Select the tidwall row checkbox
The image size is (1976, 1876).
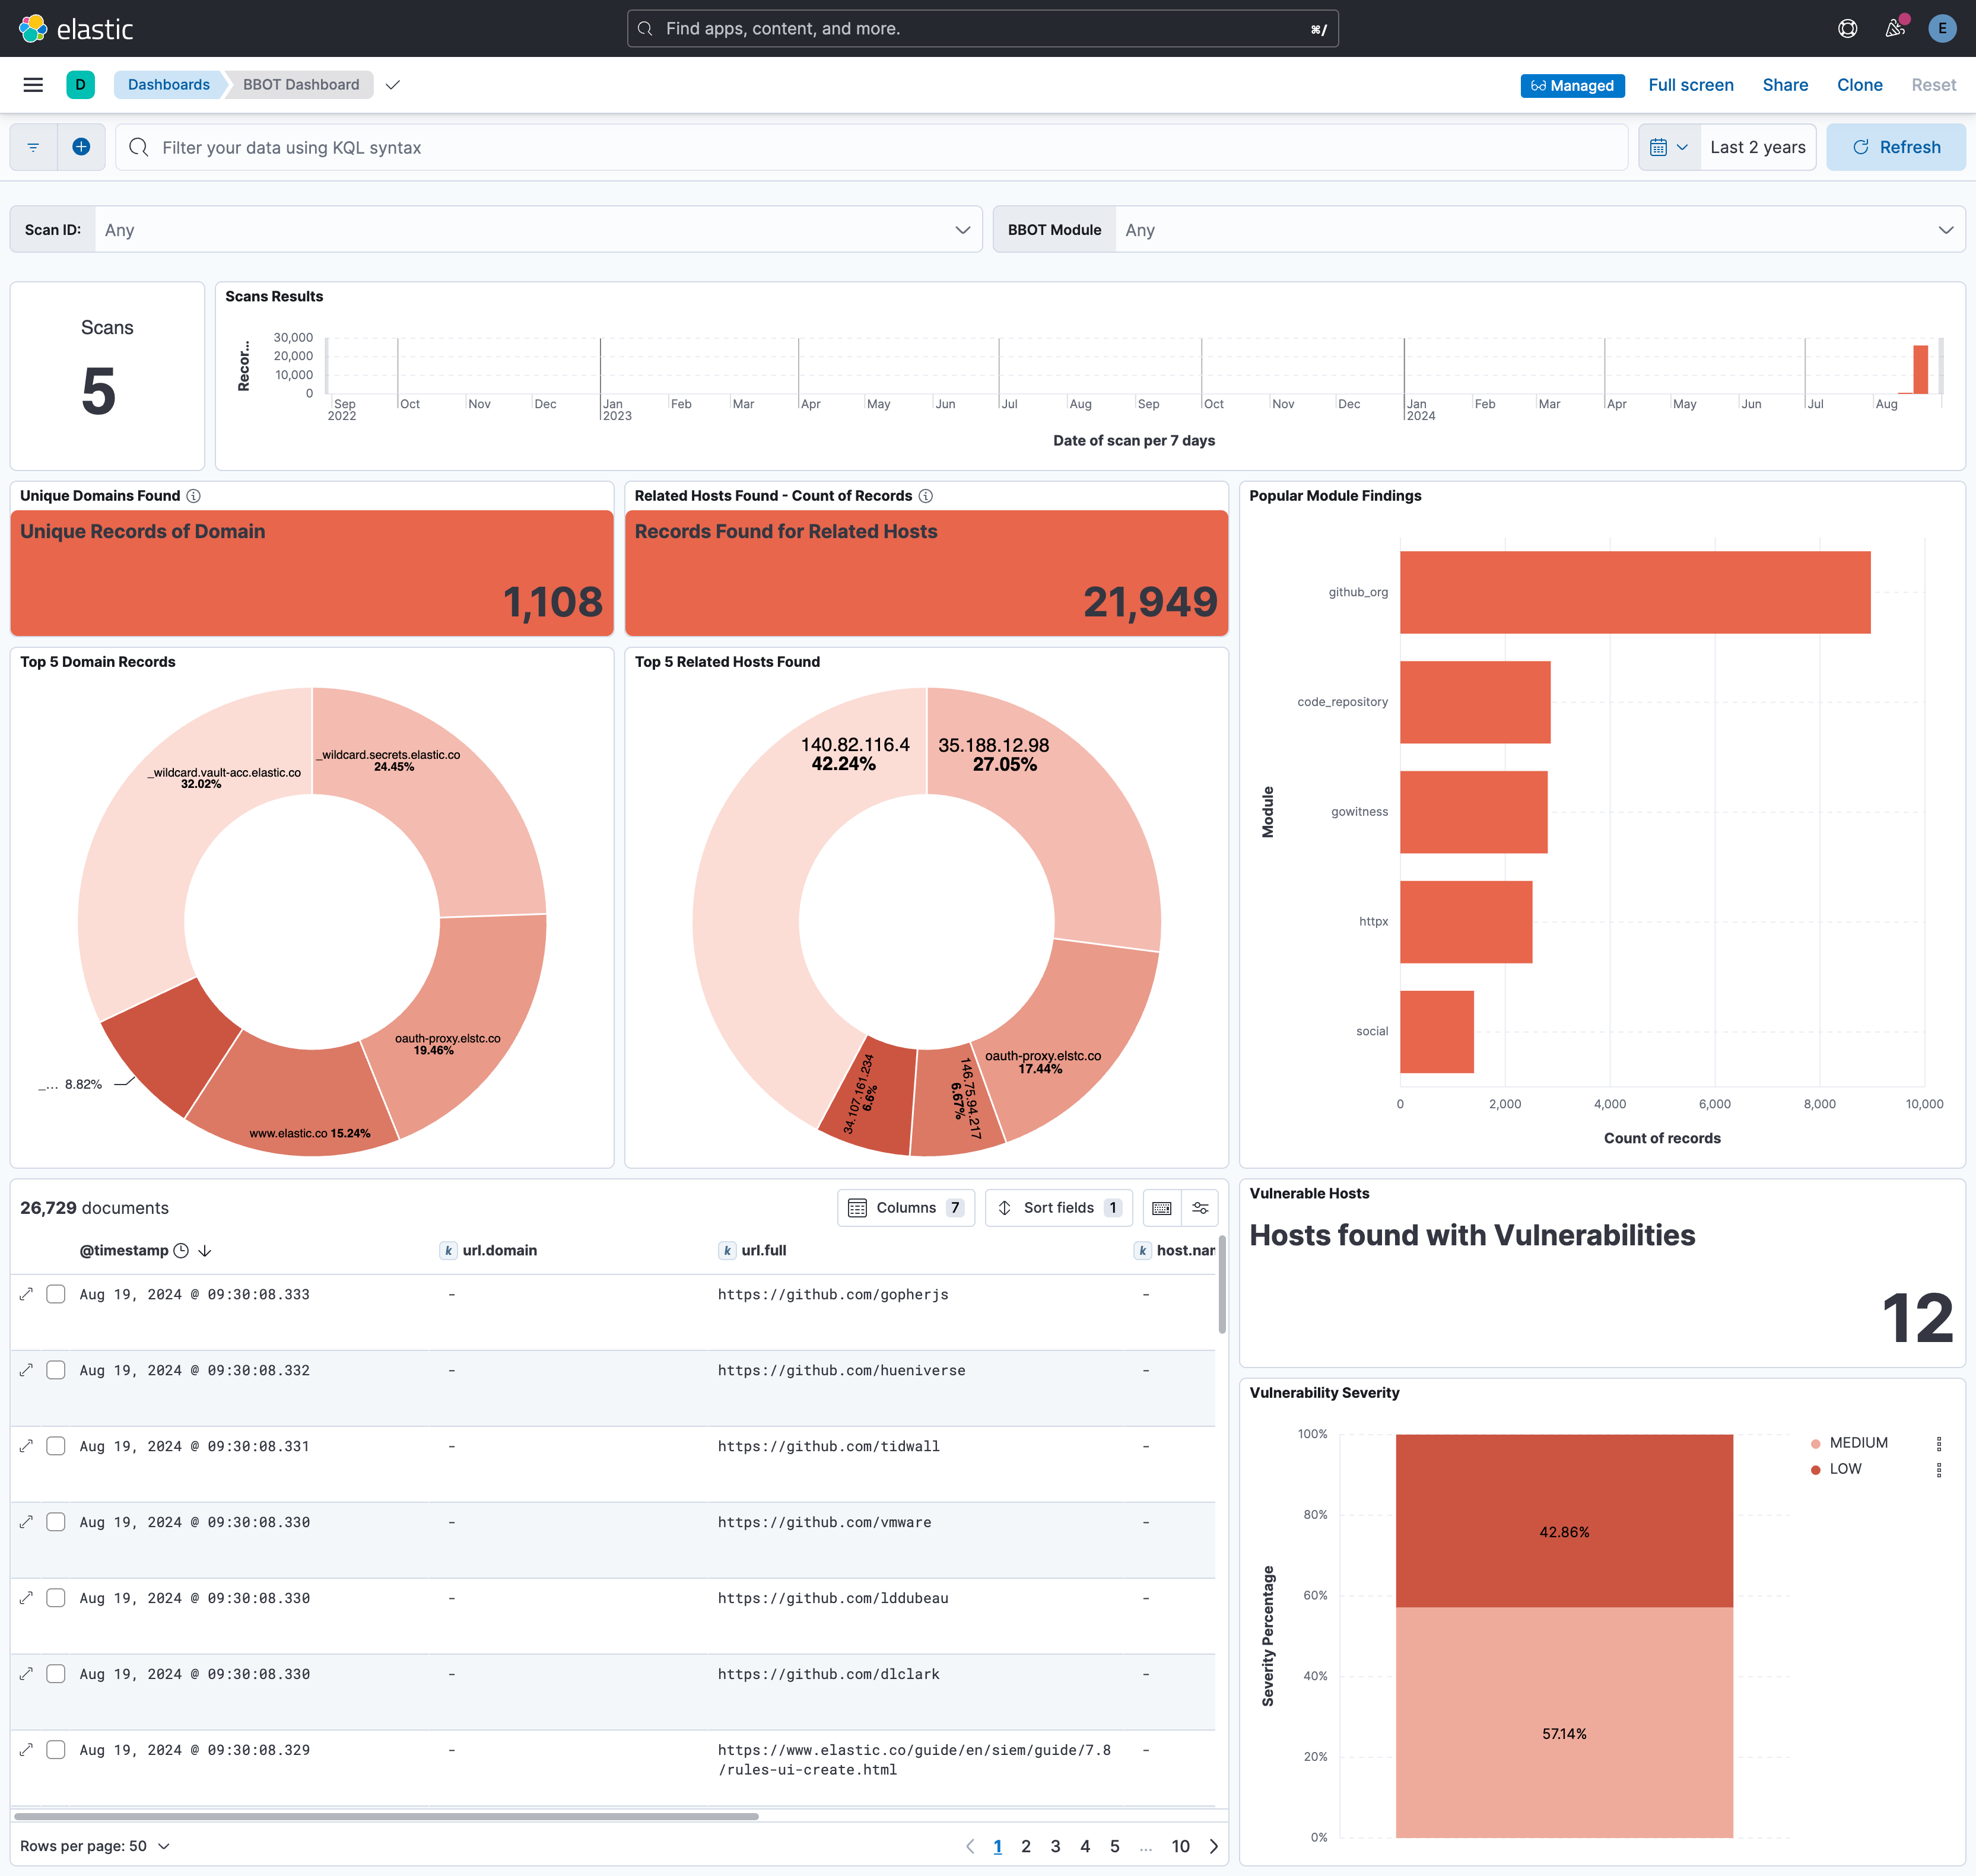tap(56, 1446)
